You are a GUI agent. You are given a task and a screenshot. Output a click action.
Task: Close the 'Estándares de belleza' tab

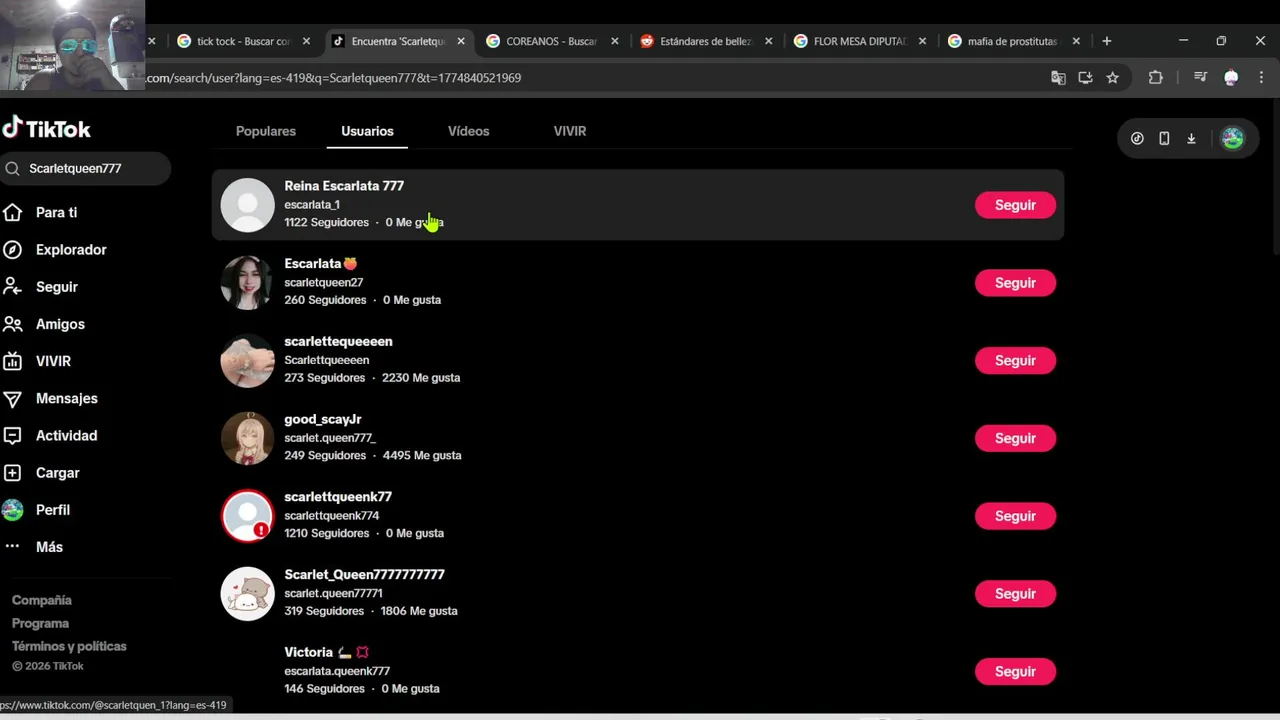click(769, 41)
